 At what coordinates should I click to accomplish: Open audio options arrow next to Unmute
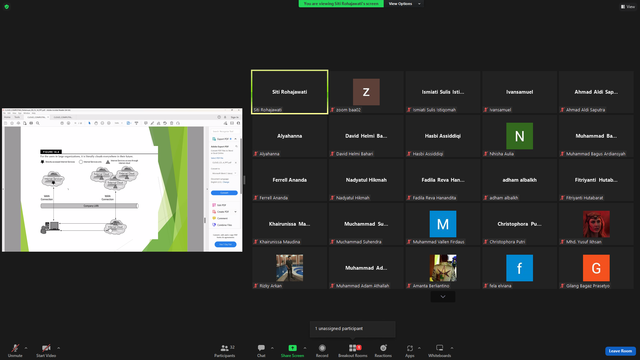click(26, 348)
